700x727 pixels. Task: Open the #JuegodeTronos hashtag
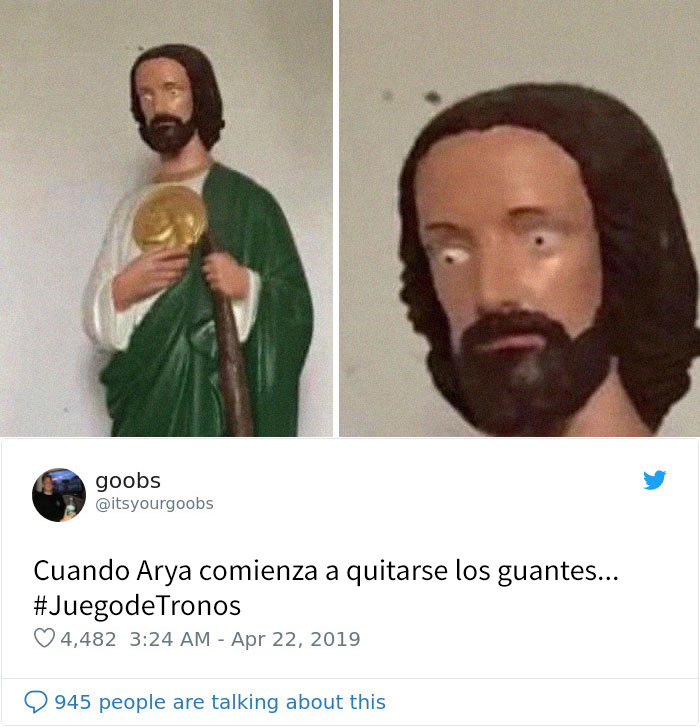(137, 606)
